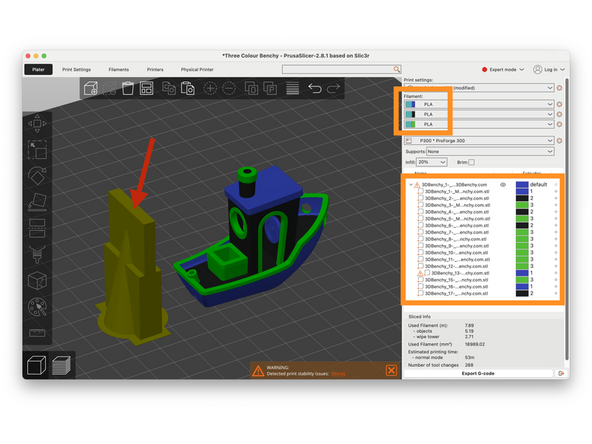This screenshot has height=444, width=592.
Task: Click the Redo arrow
Action: tap(333, 88)
